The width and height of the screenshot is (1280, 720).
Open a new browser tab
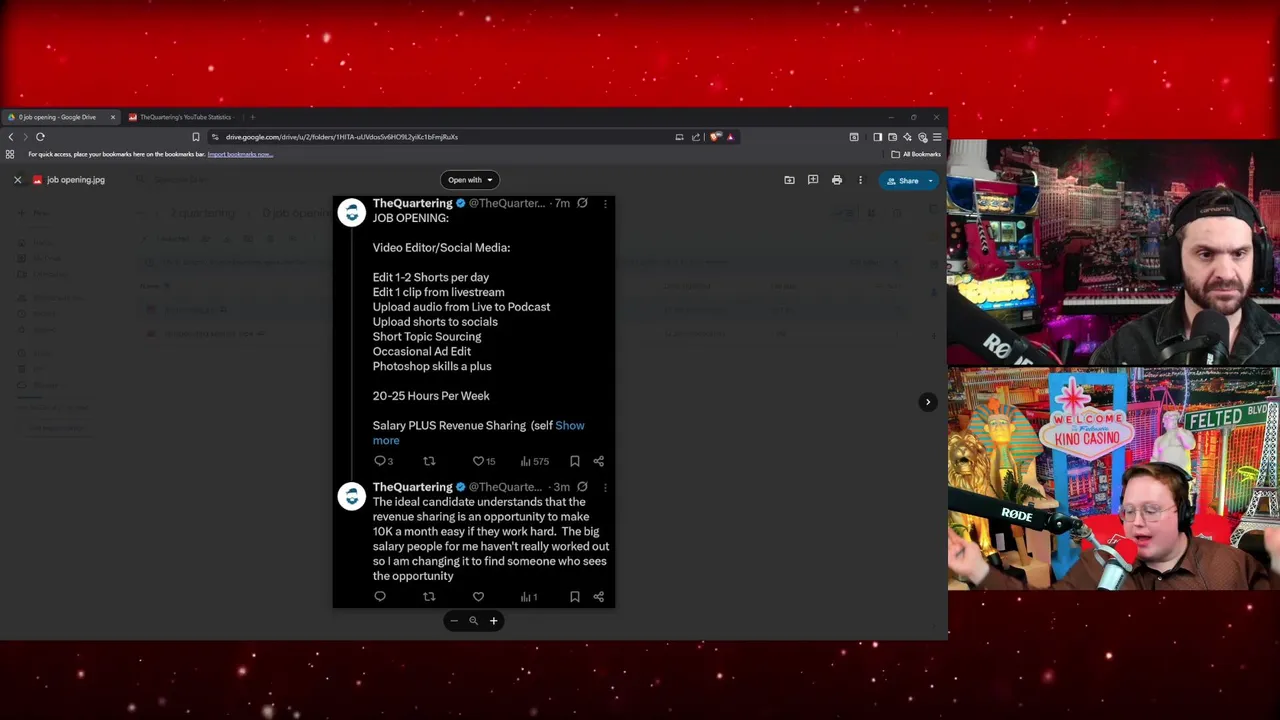[252, 117]
